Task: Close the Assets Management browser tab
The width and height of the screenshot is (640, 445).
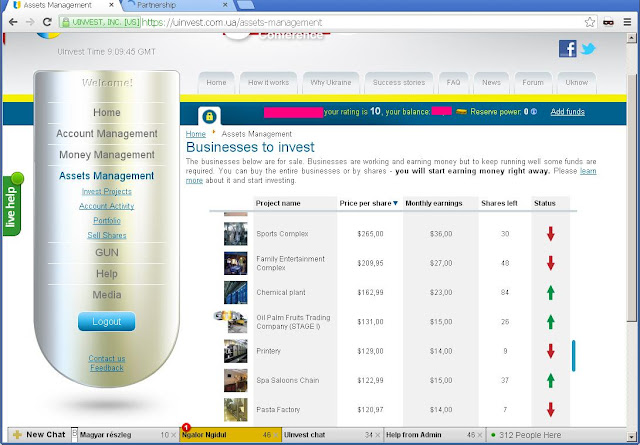Action: point(112,5)
